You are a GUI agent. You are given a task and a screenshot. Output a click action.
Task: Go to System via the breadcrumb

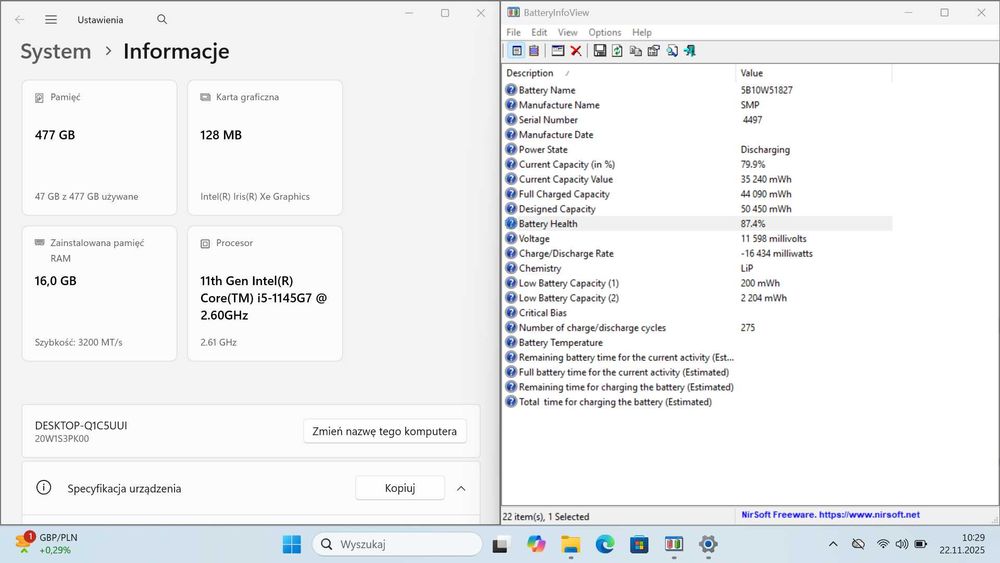(x=55, y=51)
